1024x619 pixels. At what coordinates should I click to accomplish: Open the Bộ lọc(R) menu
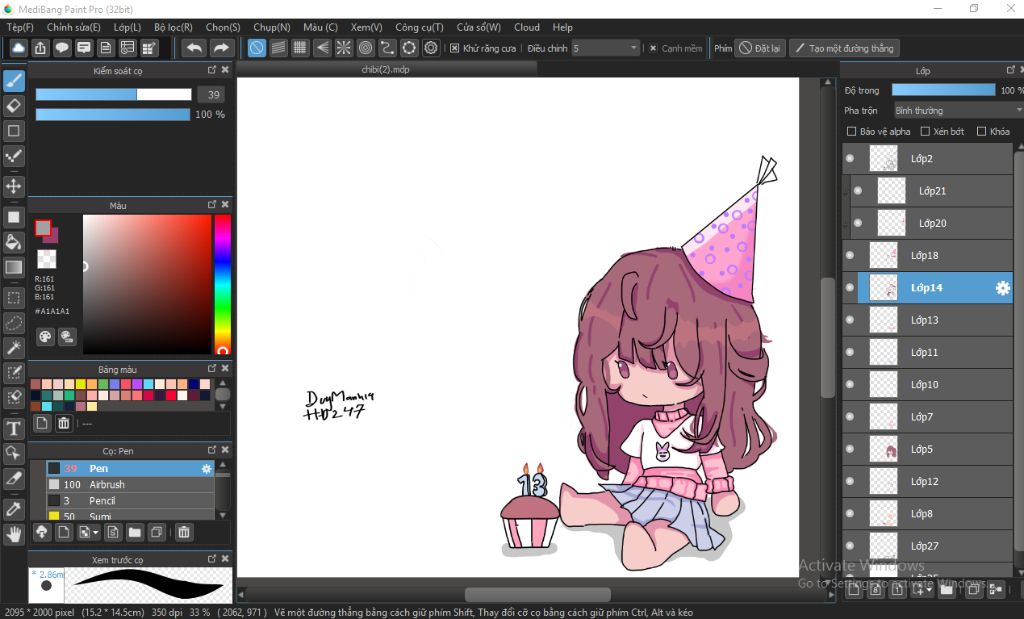tap(173, 27)
